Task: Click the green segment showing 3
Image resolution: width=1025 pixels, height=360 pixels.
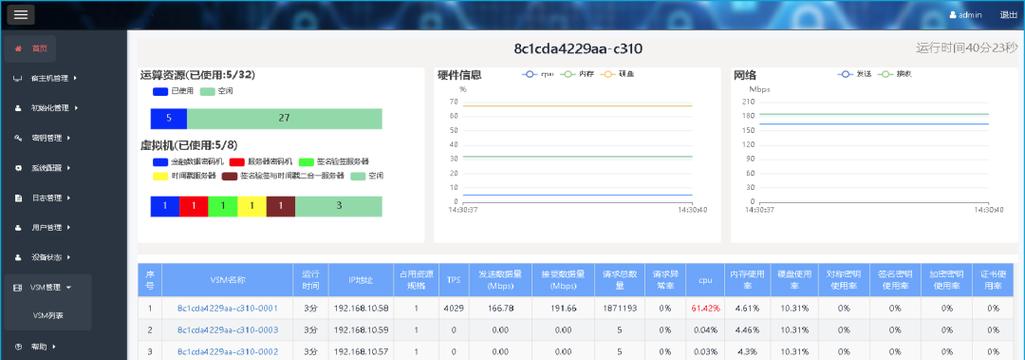Action: click(339, 206)
